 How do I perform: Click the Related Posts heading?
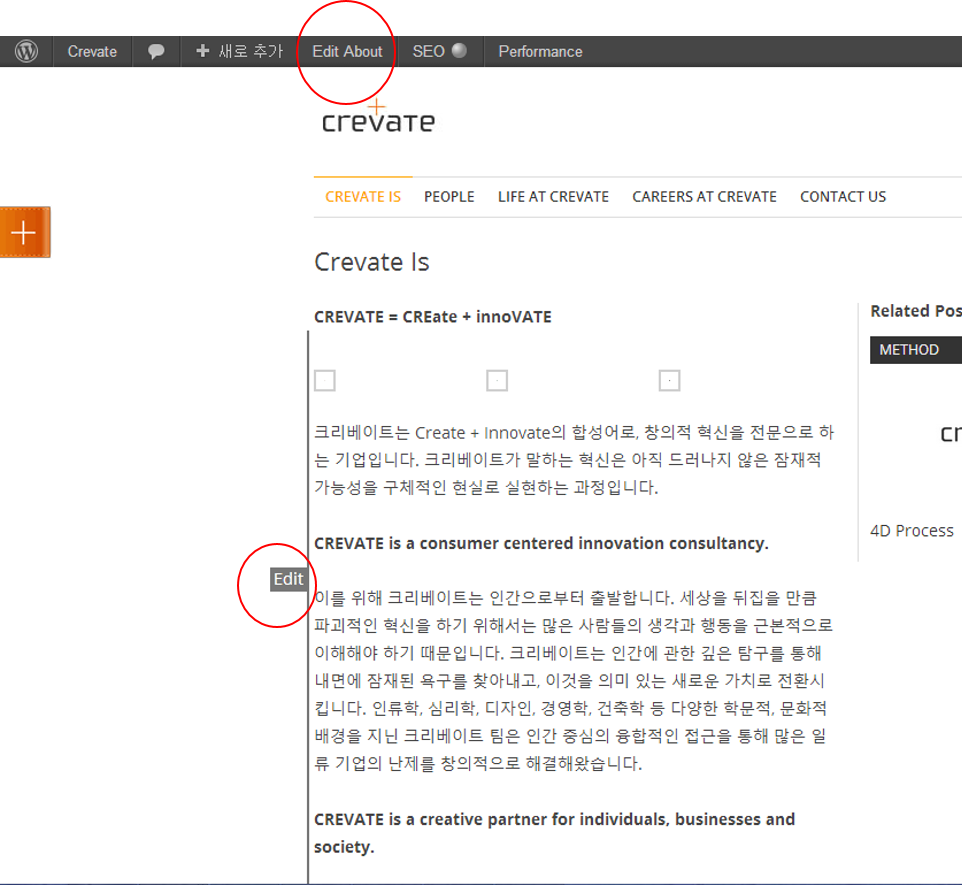(916, 311)
